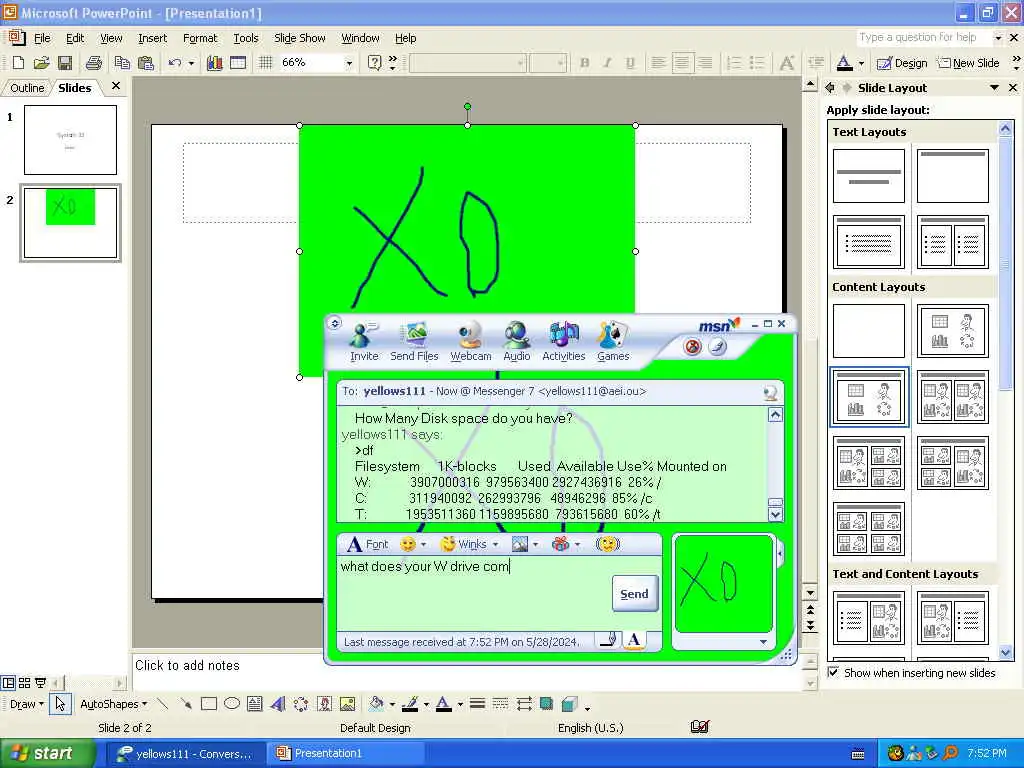The width and height of the screenshot is (1024, 768).
Task: Select slide 2 thumbnail with green image
Action: point(71,223)
